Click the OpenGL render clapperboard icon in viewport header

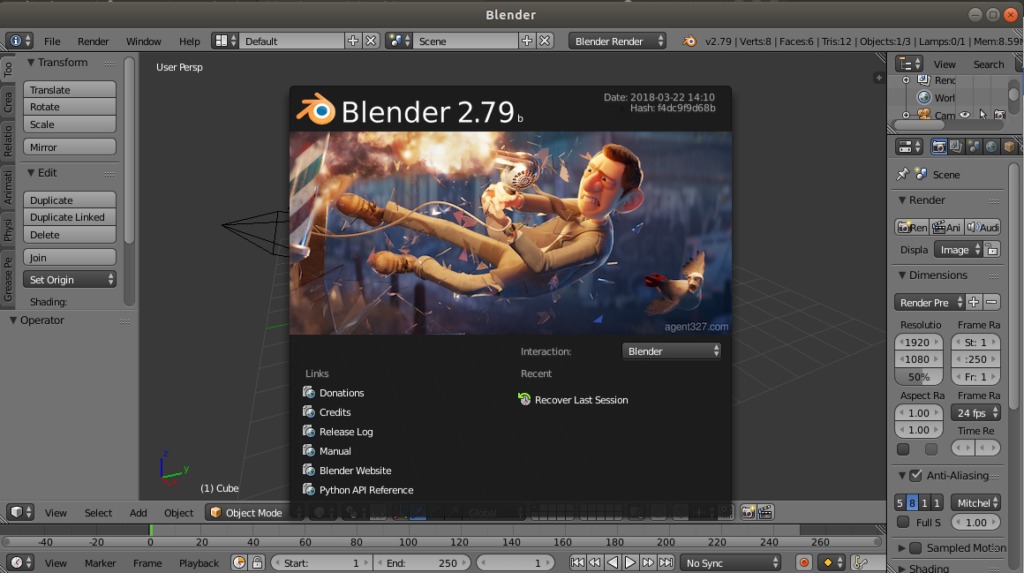(765, 512)
